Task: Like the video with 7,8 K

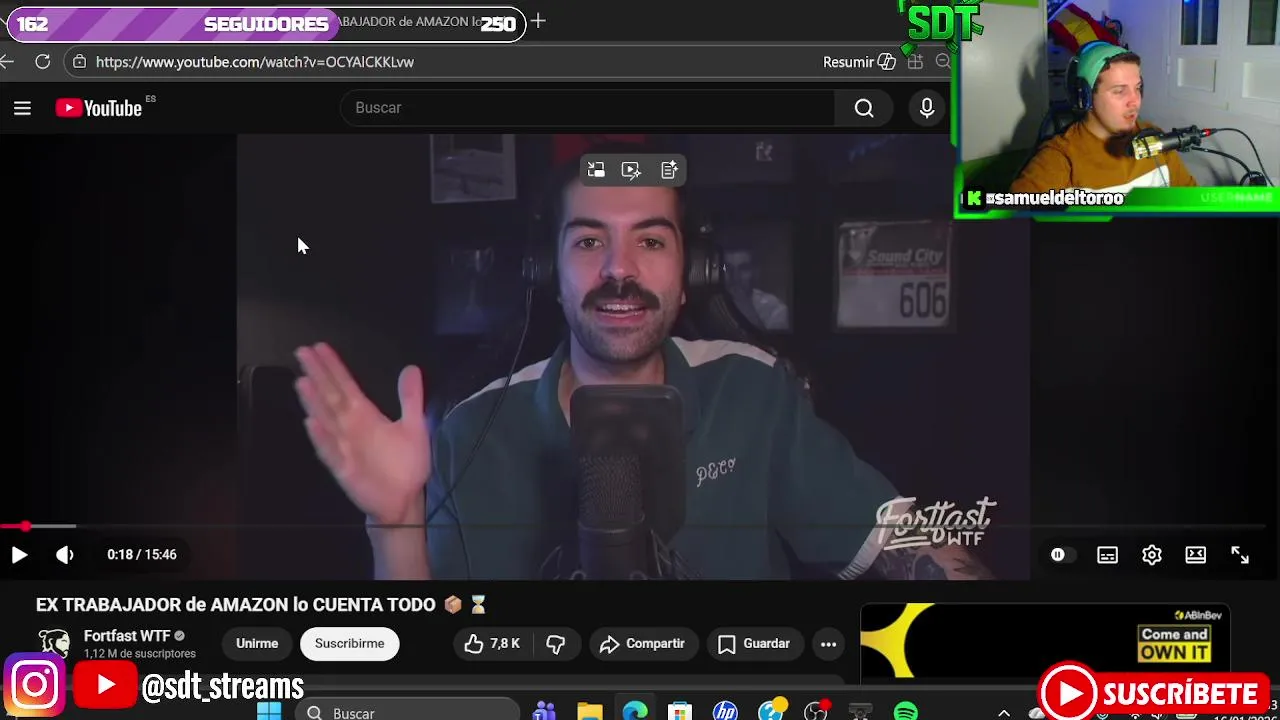Action: tap(491, 644)
